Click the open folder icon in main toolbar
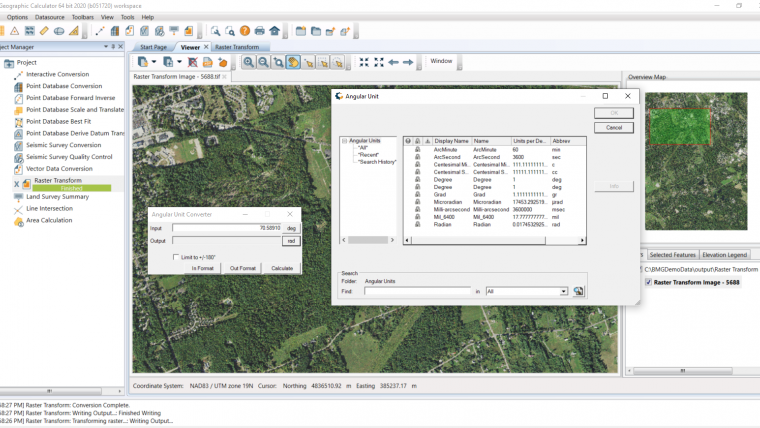The width and height of the screenshot is (760, 428). tap(316, 31)
